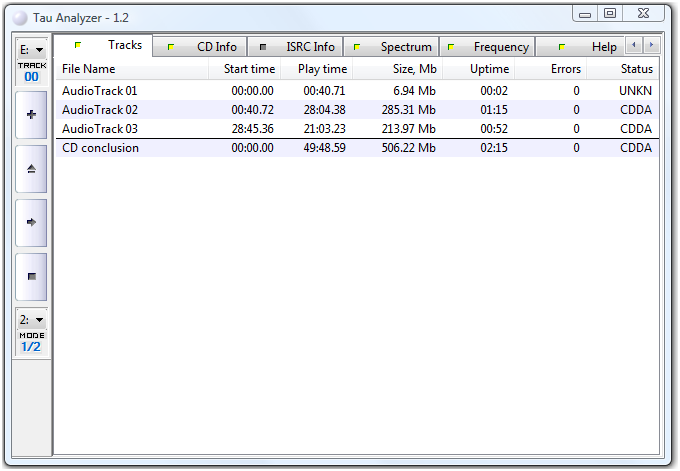Open the Help tab
Screen dimensions: 680x471
590,47
